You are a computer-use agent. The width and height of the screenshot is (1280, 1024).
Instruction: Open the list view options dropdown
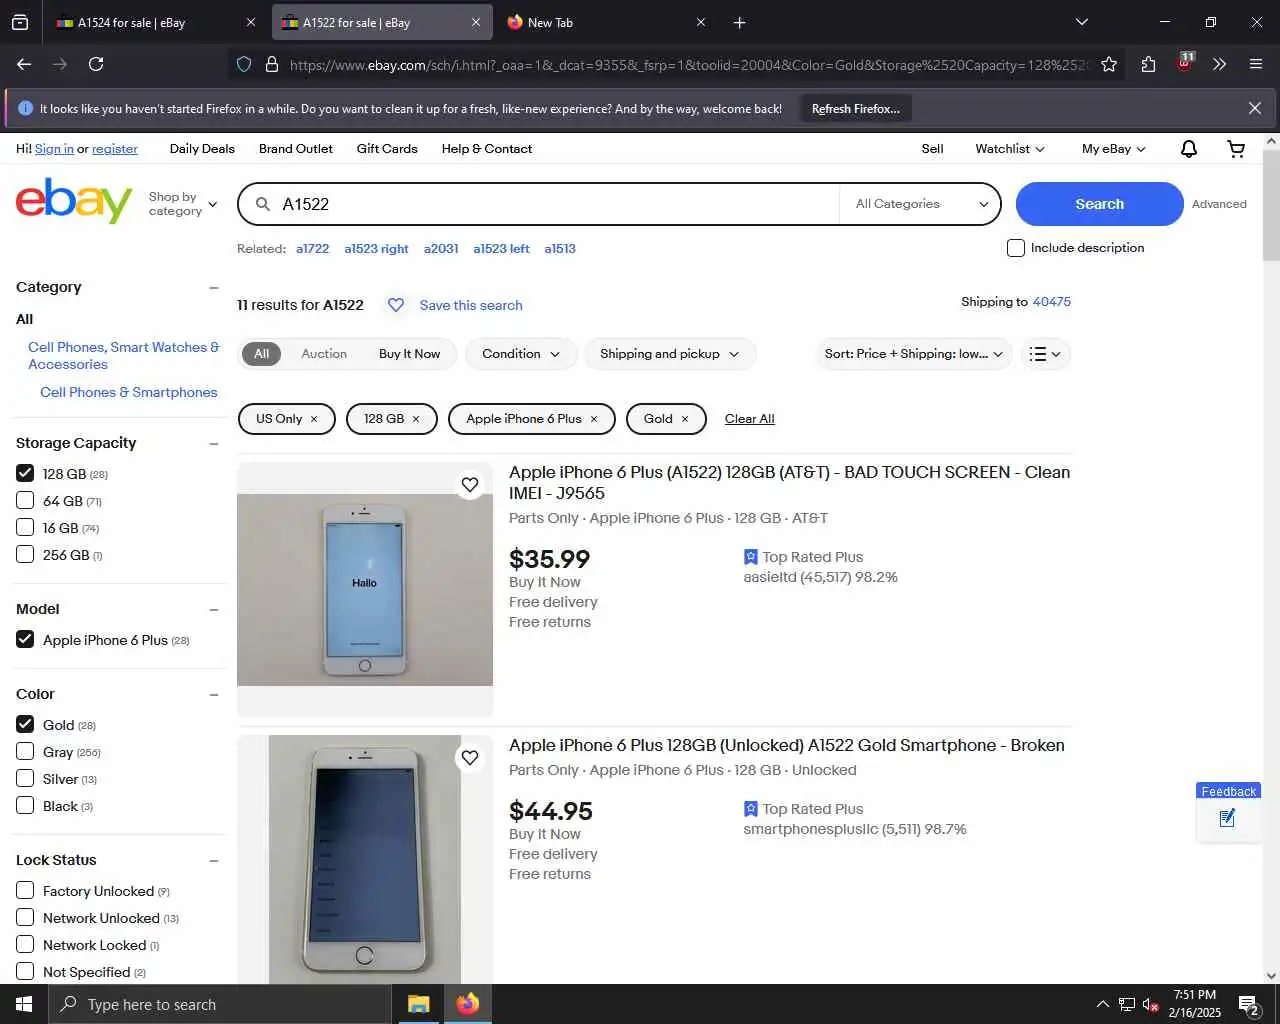(1045, 354)
